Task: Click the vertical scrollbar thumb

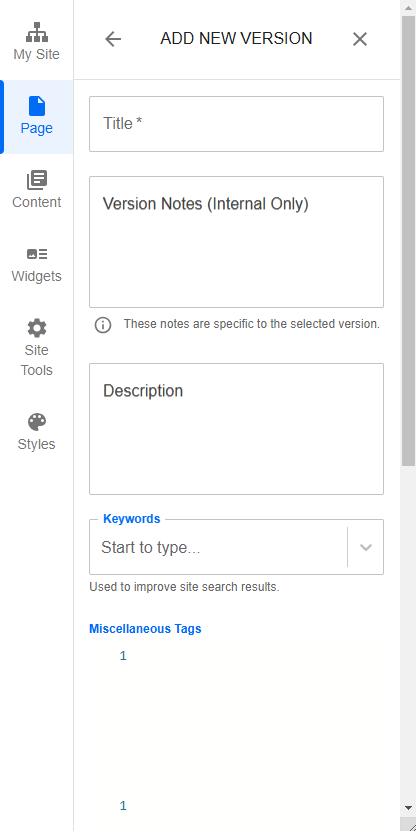Action: pos(409,241)
